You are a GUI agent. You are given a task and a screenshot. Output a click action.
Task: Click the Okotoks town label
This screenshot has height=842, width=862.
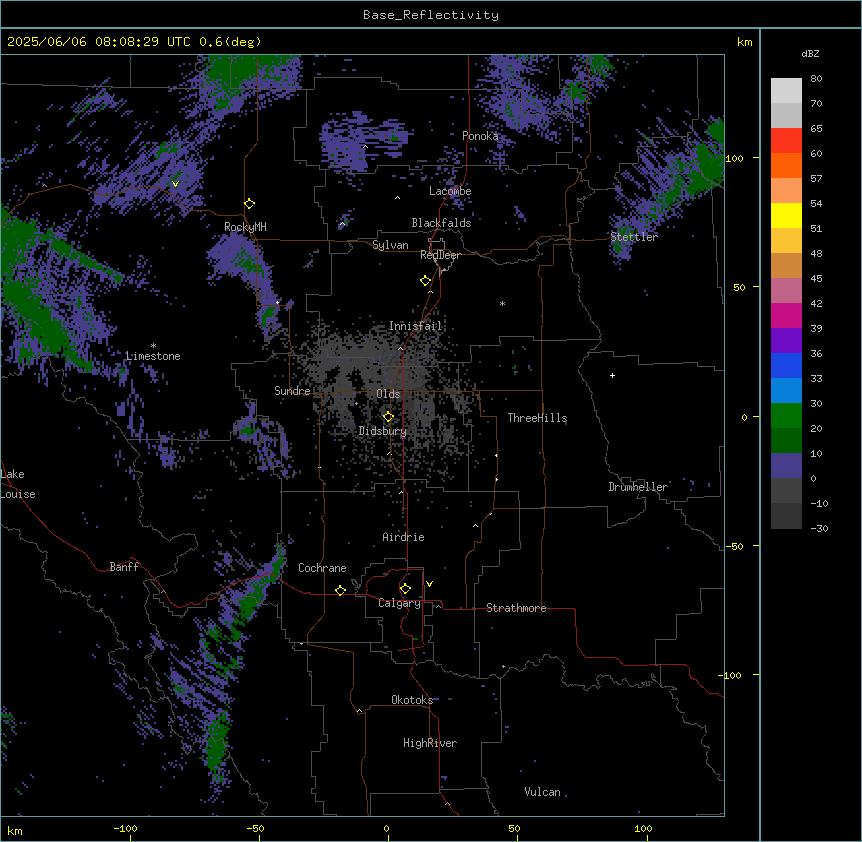point(412,700)
